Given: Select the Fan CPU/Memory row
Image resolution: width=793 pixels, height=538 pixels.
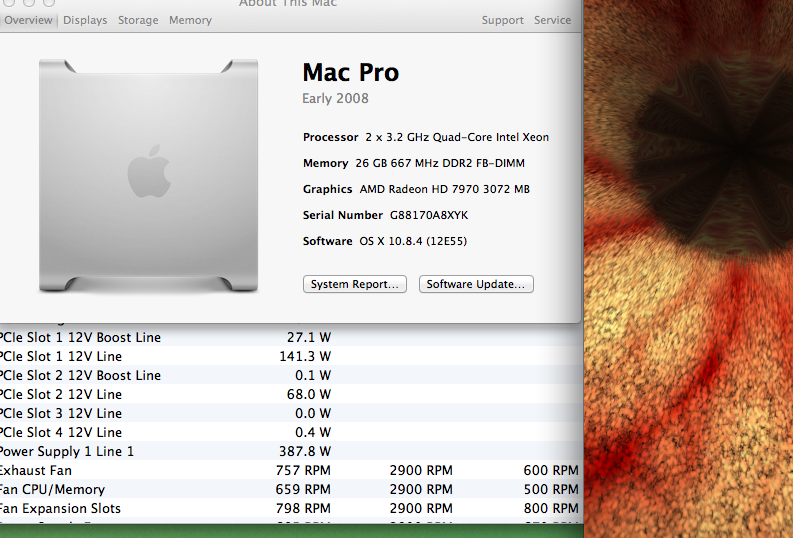Looking at the screenshot, I should pyautogui.click(x=291, y=489).
